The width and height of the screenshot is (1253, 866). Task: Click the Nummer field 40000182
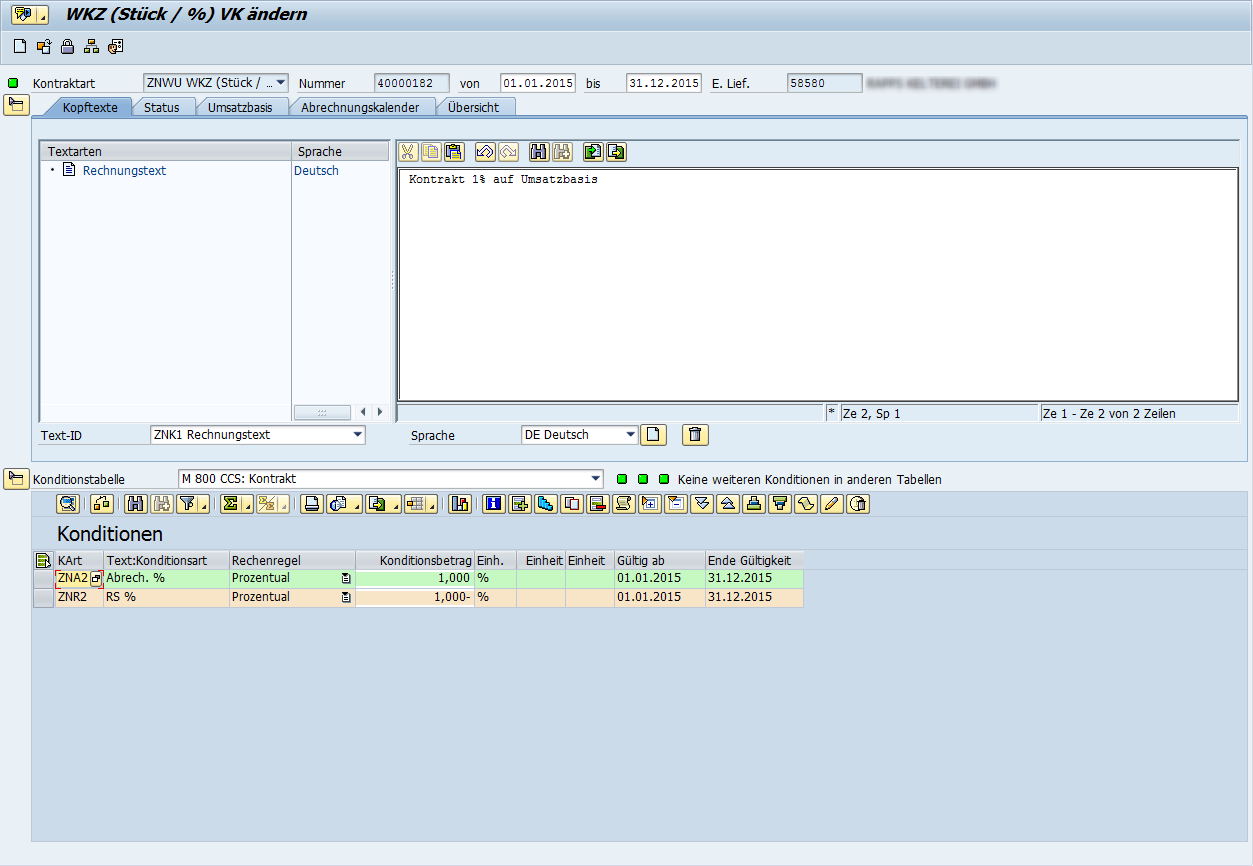pos(412,83)
